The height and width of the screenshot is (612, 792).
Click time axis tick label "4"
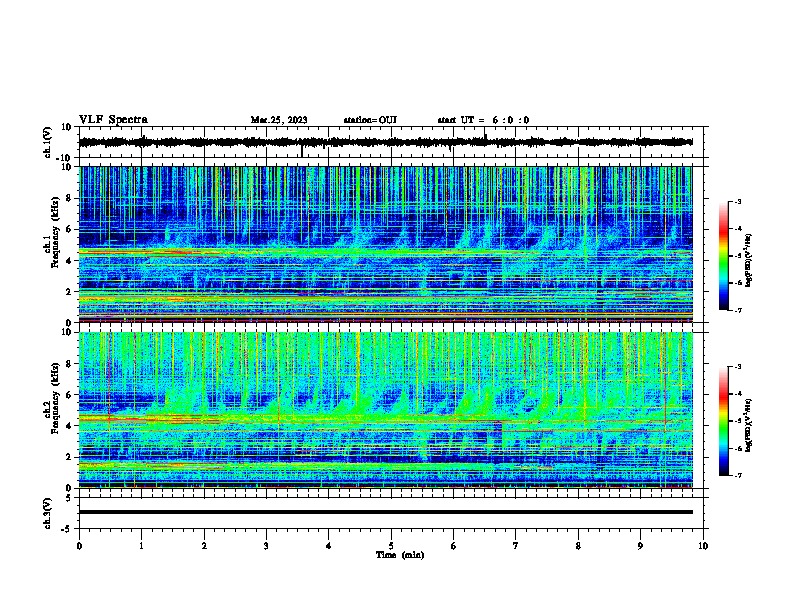pyautogui.click(x=328, y=546)
